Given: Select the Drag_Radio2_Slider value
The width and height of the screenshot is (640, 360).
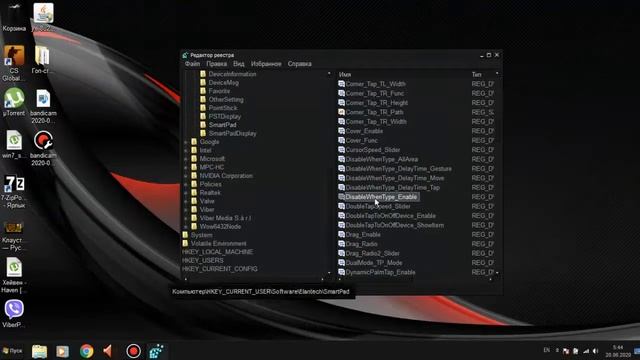Looking at the screenshot, I should tap(373, 253).
